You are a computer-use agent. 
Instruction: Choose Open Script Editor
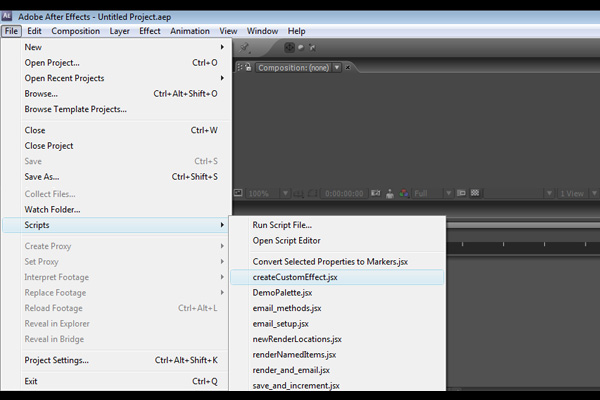337,241
